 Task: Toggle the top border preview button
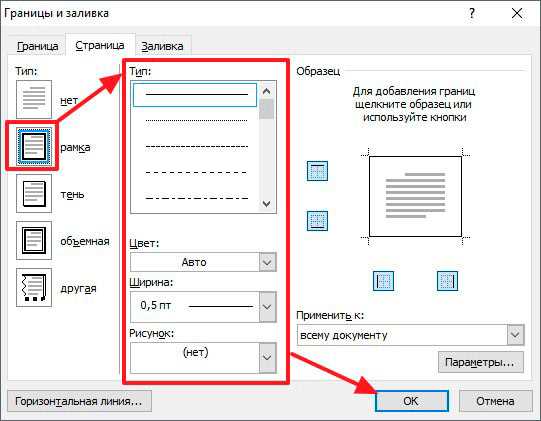pyautogui.click(x=317, y=171)
